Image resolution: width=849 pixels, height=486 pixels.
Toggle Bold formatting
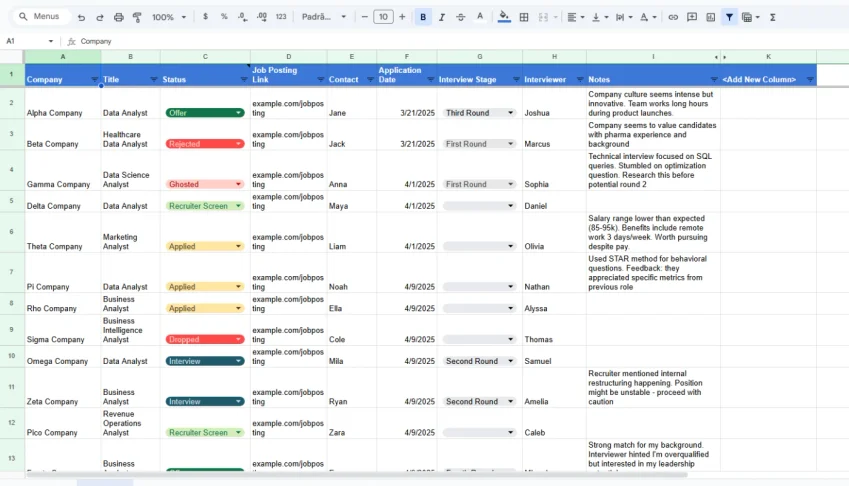pyautogui.click(x=423, y=17)
